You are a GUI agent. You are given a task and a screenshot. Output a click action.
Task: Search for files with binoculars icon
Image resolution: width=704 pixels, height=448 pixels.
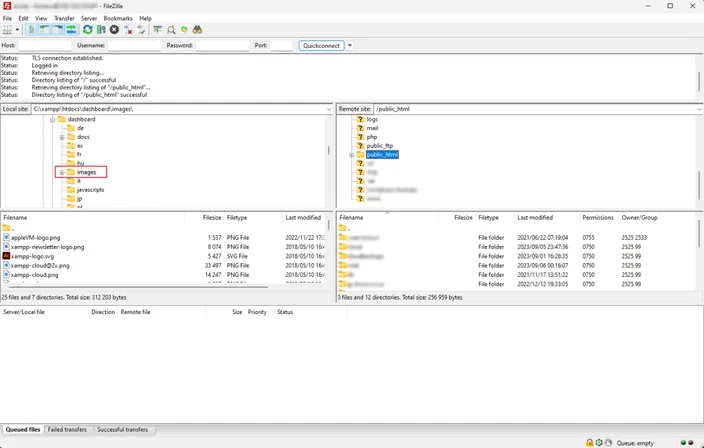point(197,30)
